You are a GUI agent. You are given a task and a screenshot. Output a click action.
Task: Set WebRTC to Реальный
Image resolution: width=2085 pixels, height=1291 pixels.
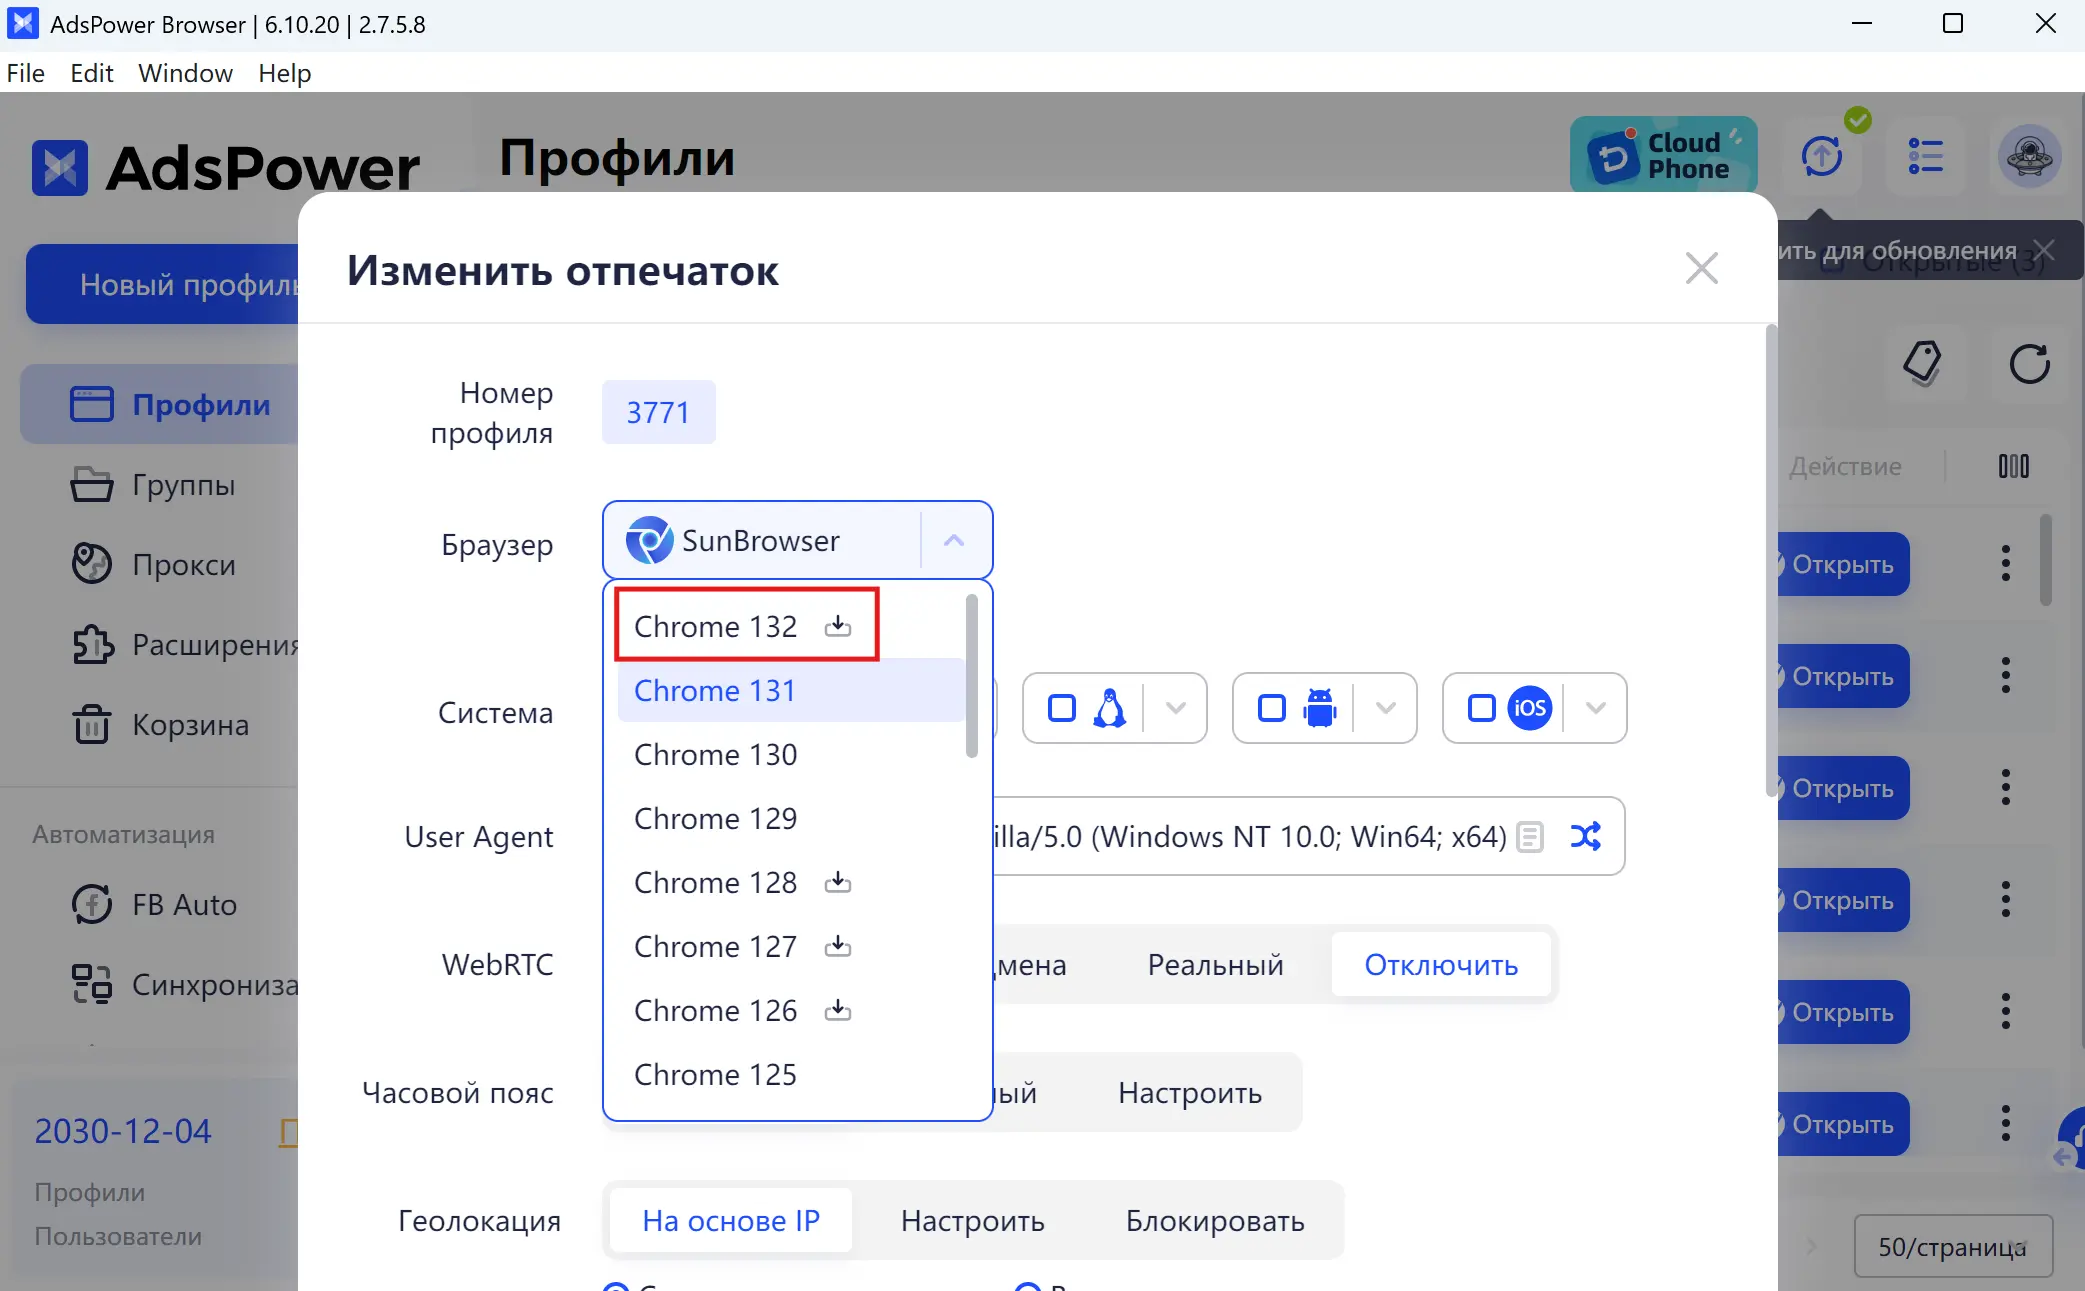pyautogui.click(x=1215, y=965)
